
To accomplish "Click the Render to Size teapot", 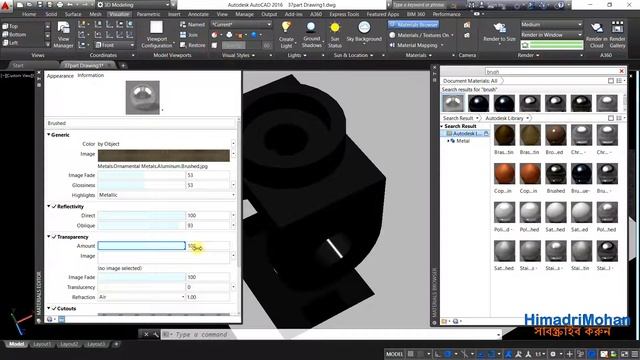I will pyautogui.click(x=499, y=29).
